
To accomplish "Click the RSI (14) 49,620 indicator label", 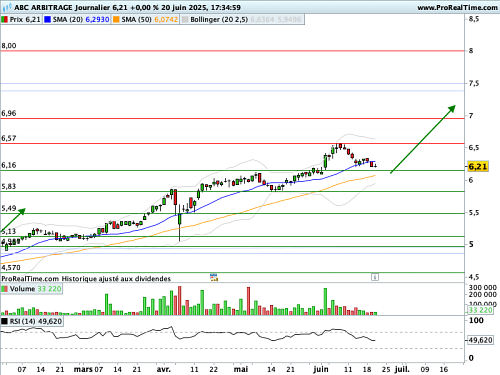I will (x=36, y=321).
